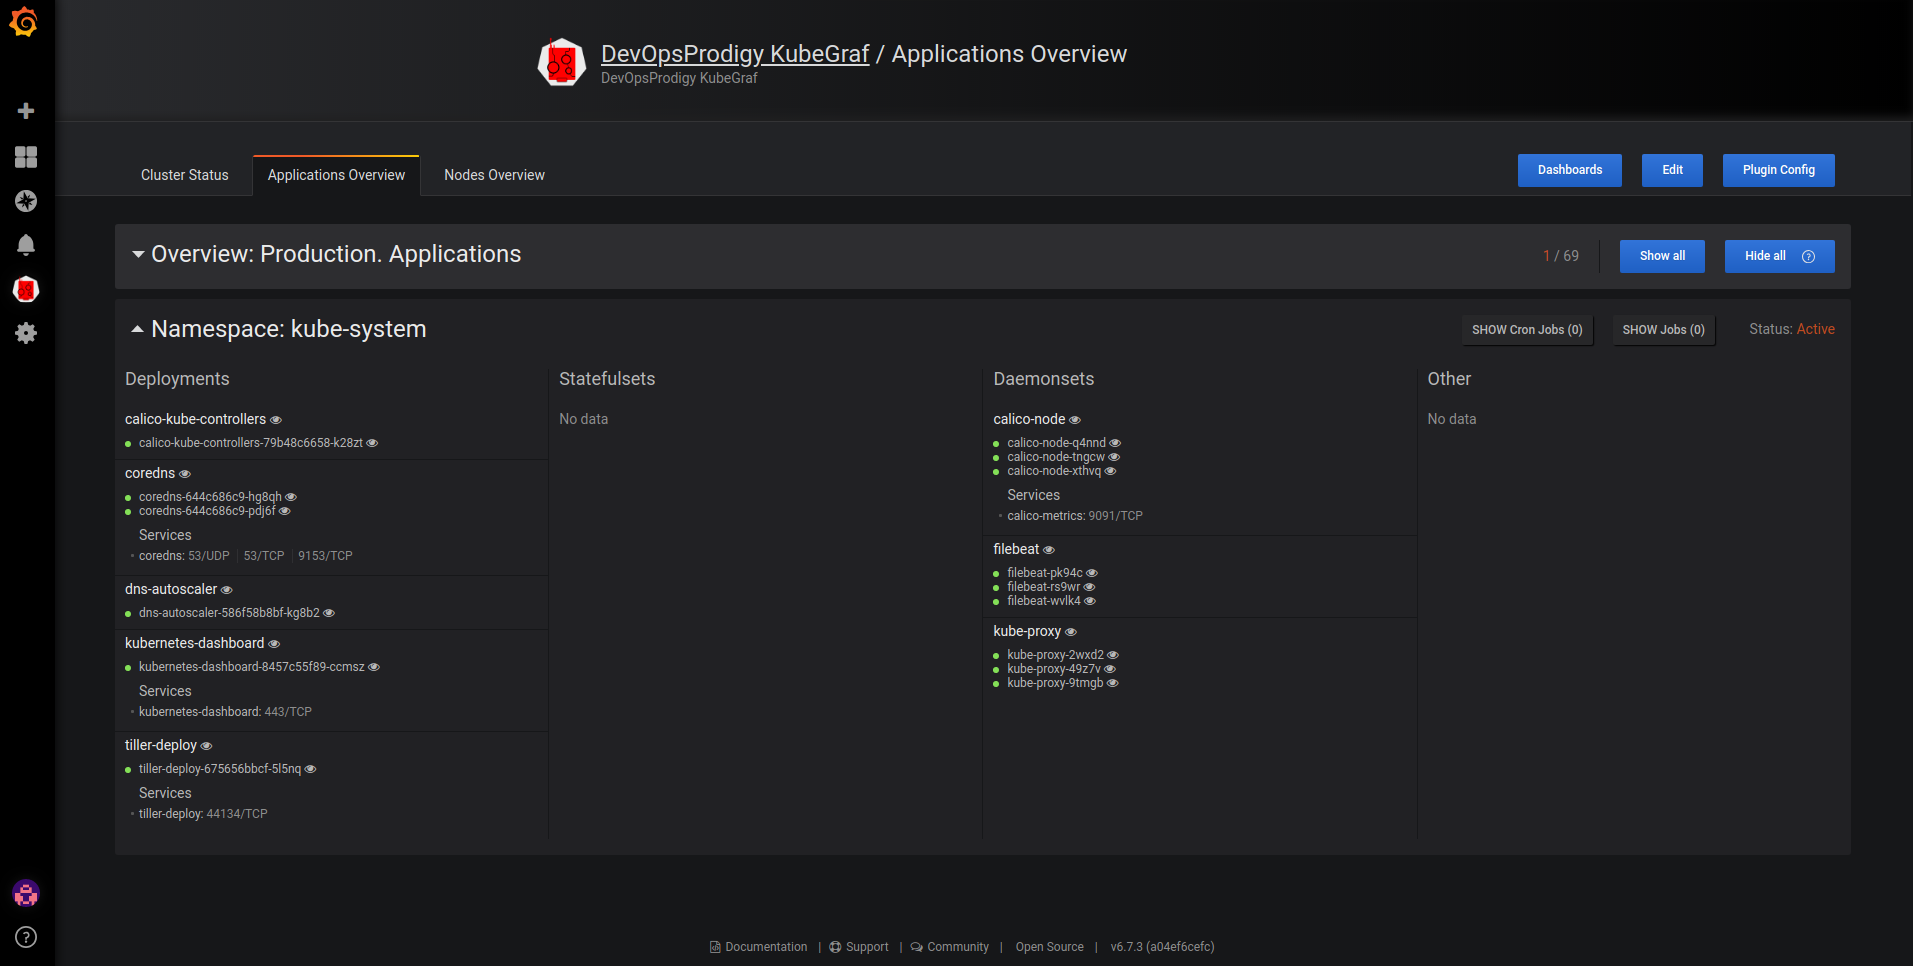
Task: Click the KubeGraf logo in page header
Action: point(562,63)
